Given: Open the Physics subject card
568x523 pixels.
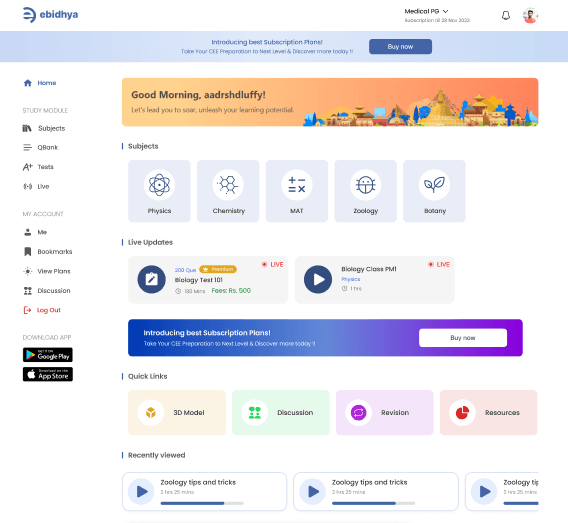Looking at the screenshot, I should point(159,191).
